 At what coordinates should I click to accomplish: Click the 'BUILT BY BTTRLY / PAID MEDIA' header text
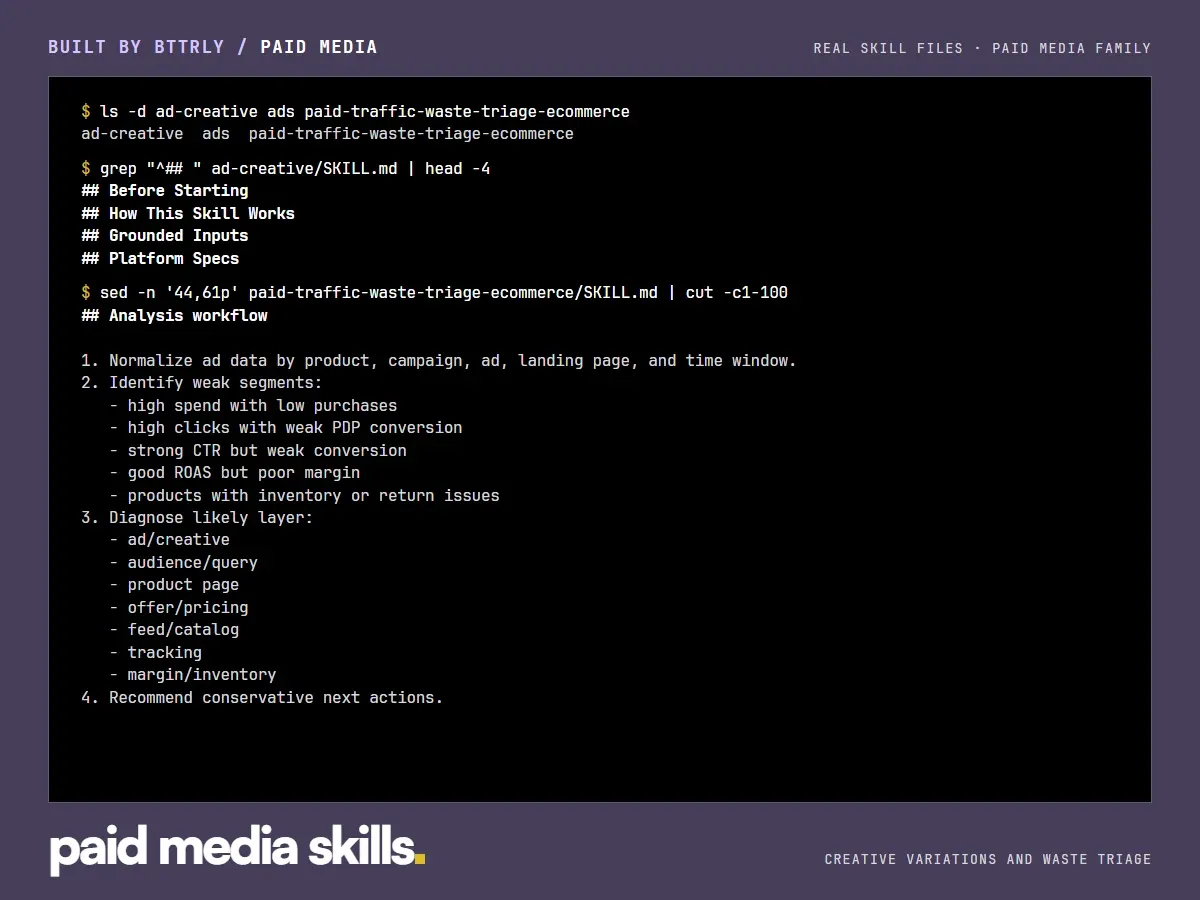213,47
